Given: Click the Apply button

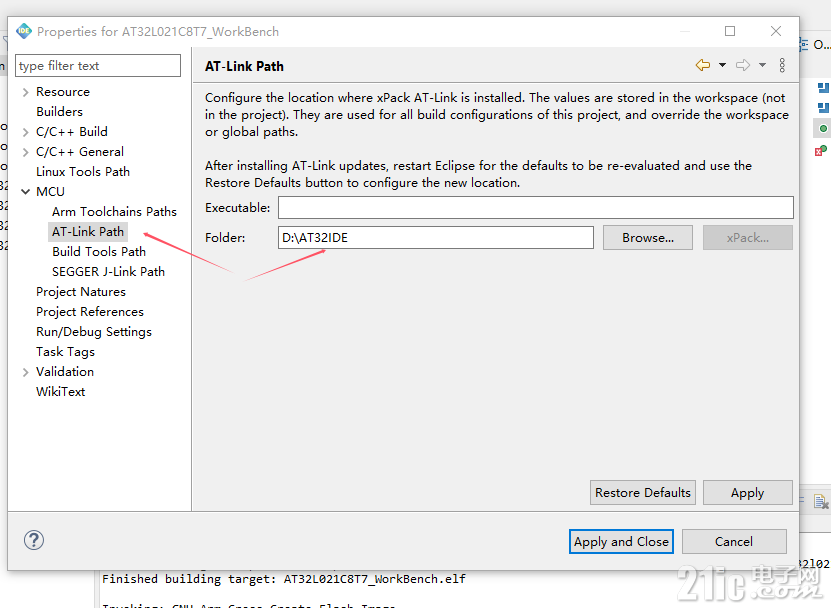Looking at the screenshot, I should point(748,492).
